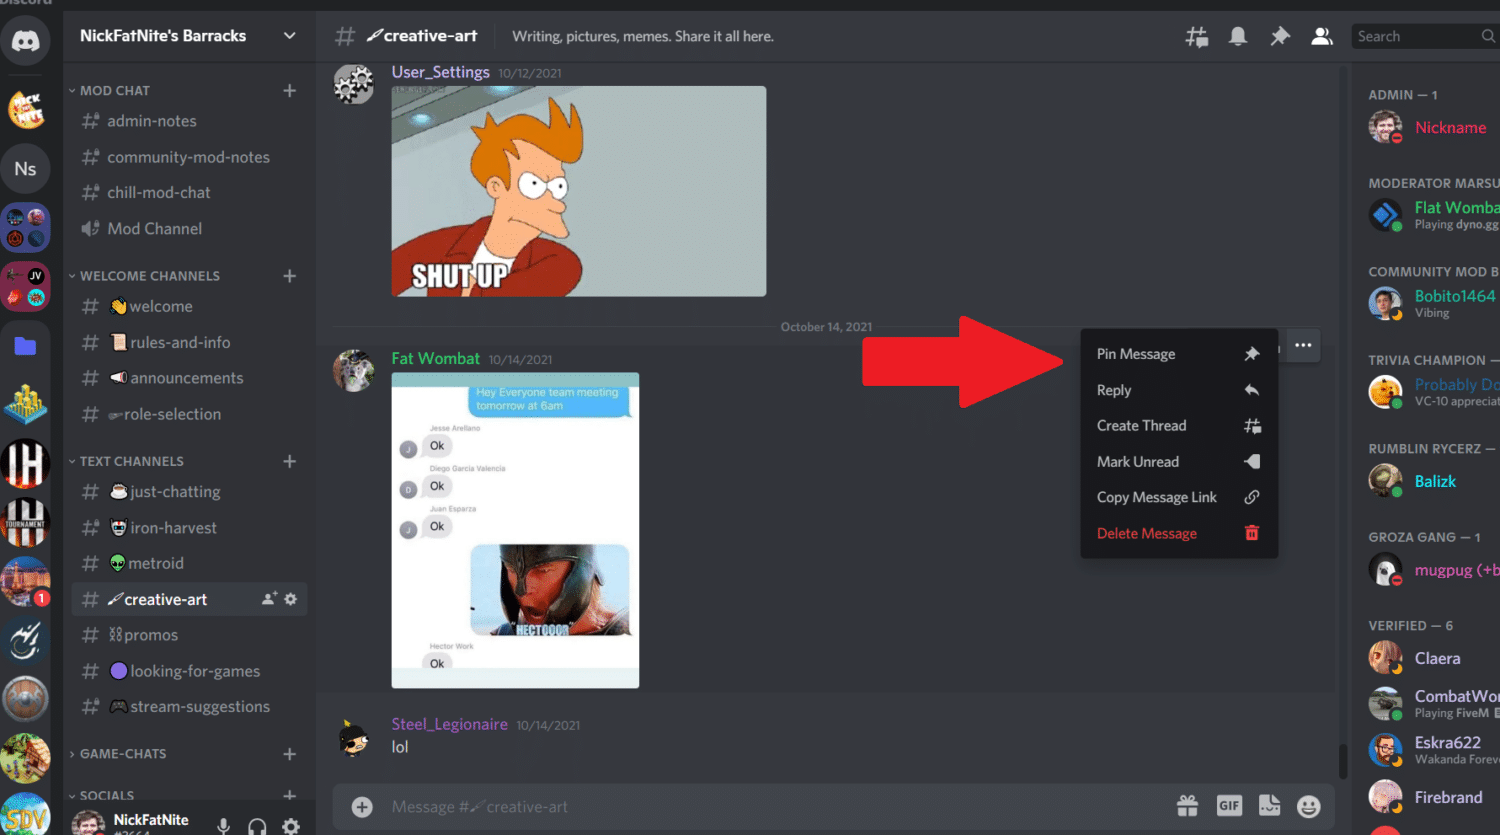The image size is (1500, 835).
Task: Expand the GAME-CHATS category
Action: pyautogui.click(x=117, y=754)
